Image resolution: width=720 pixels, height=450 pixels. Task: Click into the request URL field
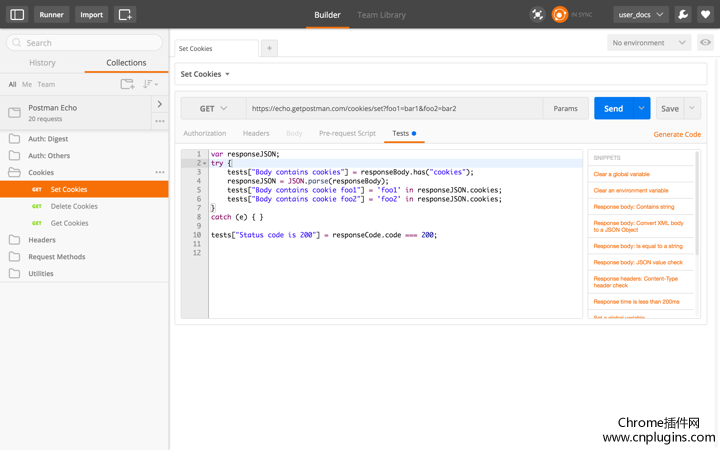click(394, 108)
